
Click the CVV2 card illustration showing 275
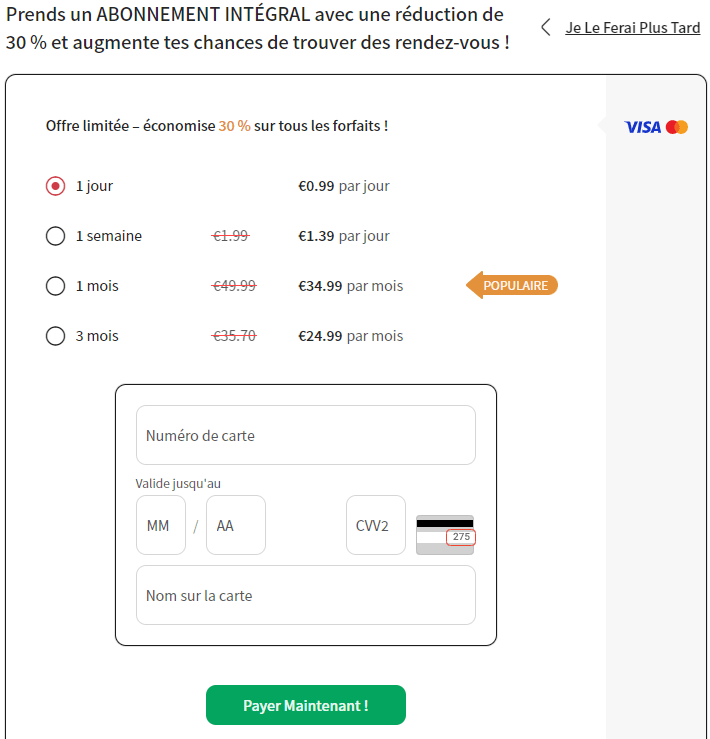click(445, 535)
